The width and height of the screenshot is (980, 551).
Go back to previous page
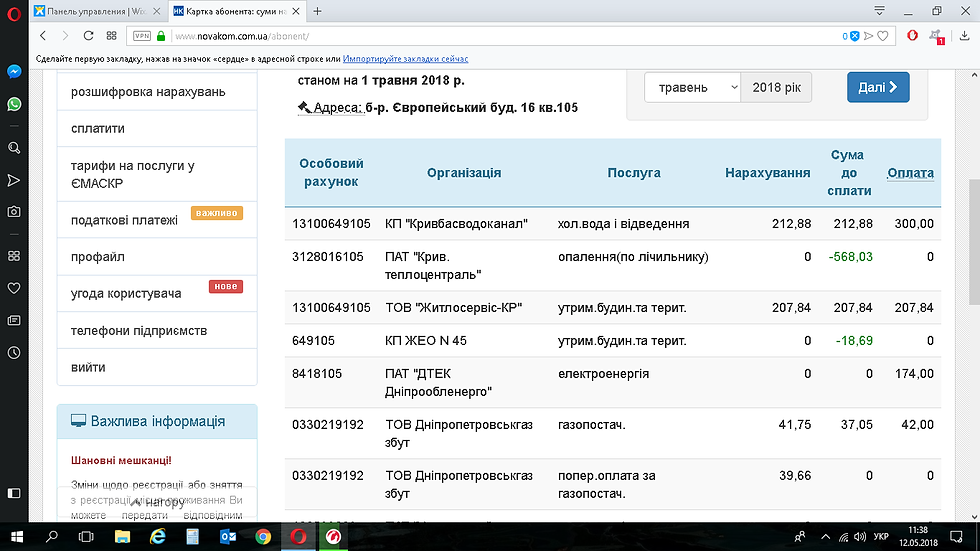click(x=42, y=36)
